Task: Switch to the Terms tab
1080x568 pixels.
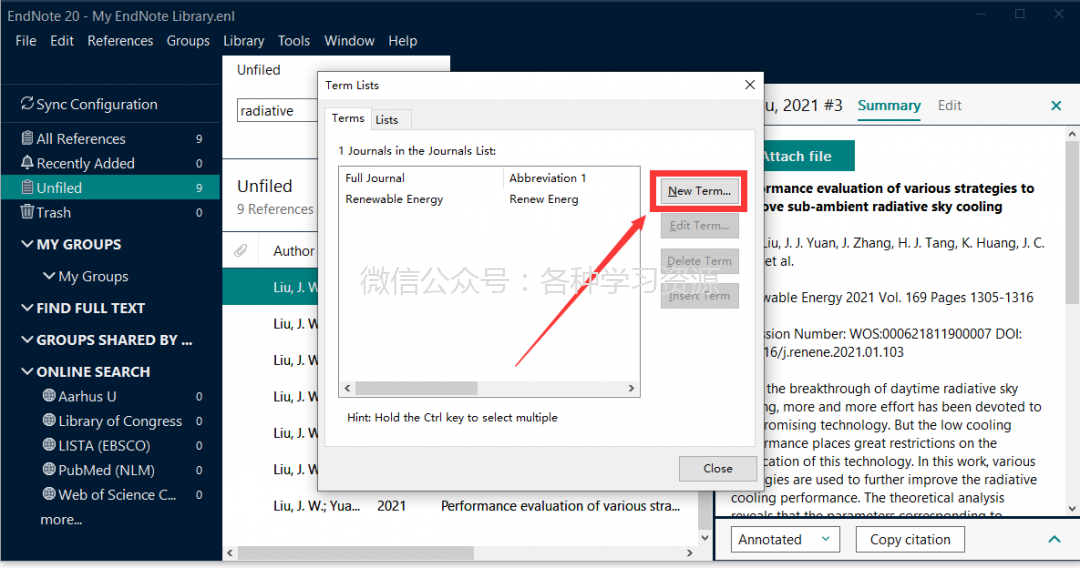Action: coord(348,118)
